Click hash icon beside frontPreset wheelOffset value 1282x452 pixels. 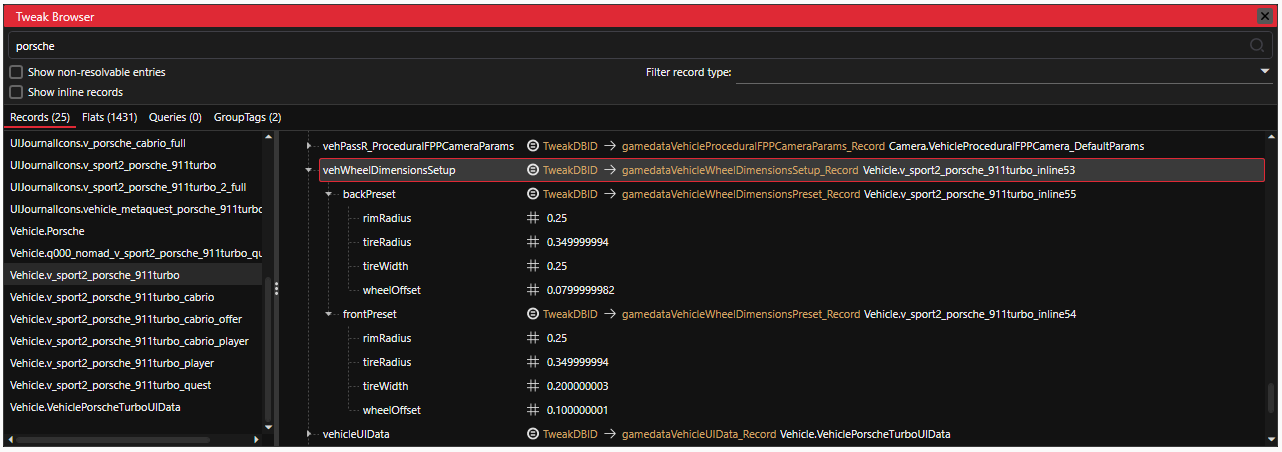pos(533,410)
